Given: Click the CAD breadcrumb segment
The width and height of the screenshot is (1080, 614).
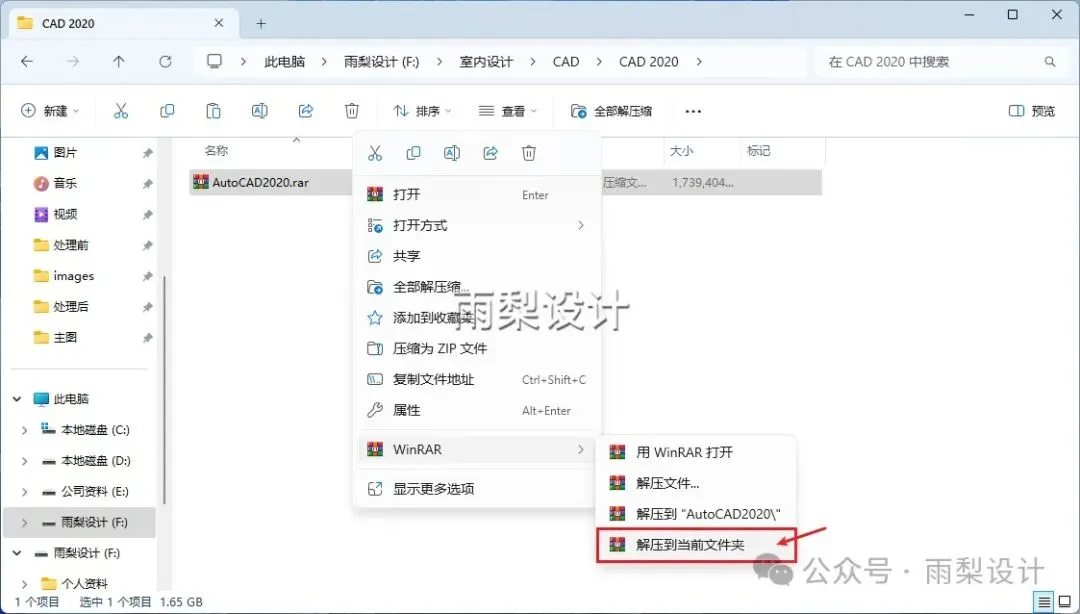Looking at the screenshot, I should (566, 61).
